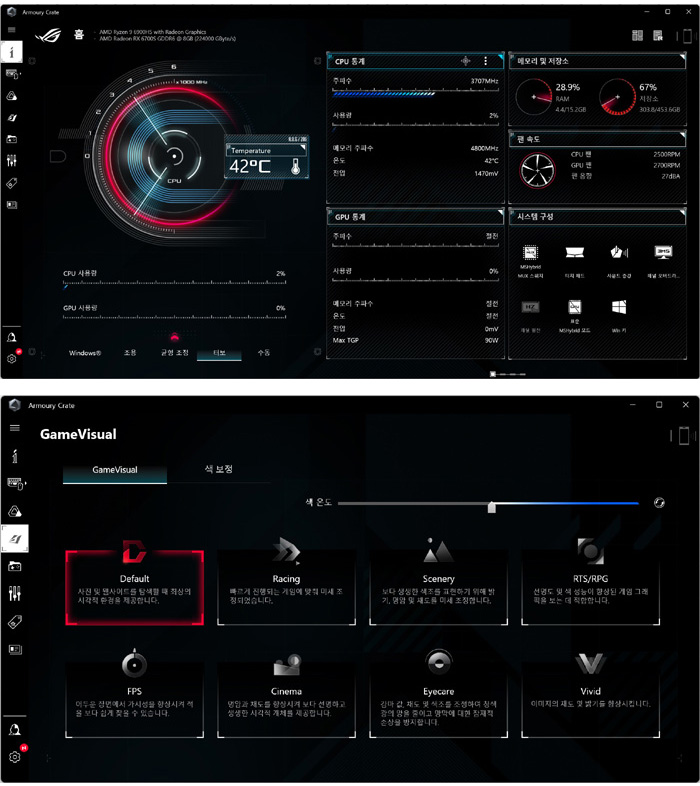Select Vivid display mode card
Image resolution: width=700 pixels, height=786 pixels.
click(591, 700)
